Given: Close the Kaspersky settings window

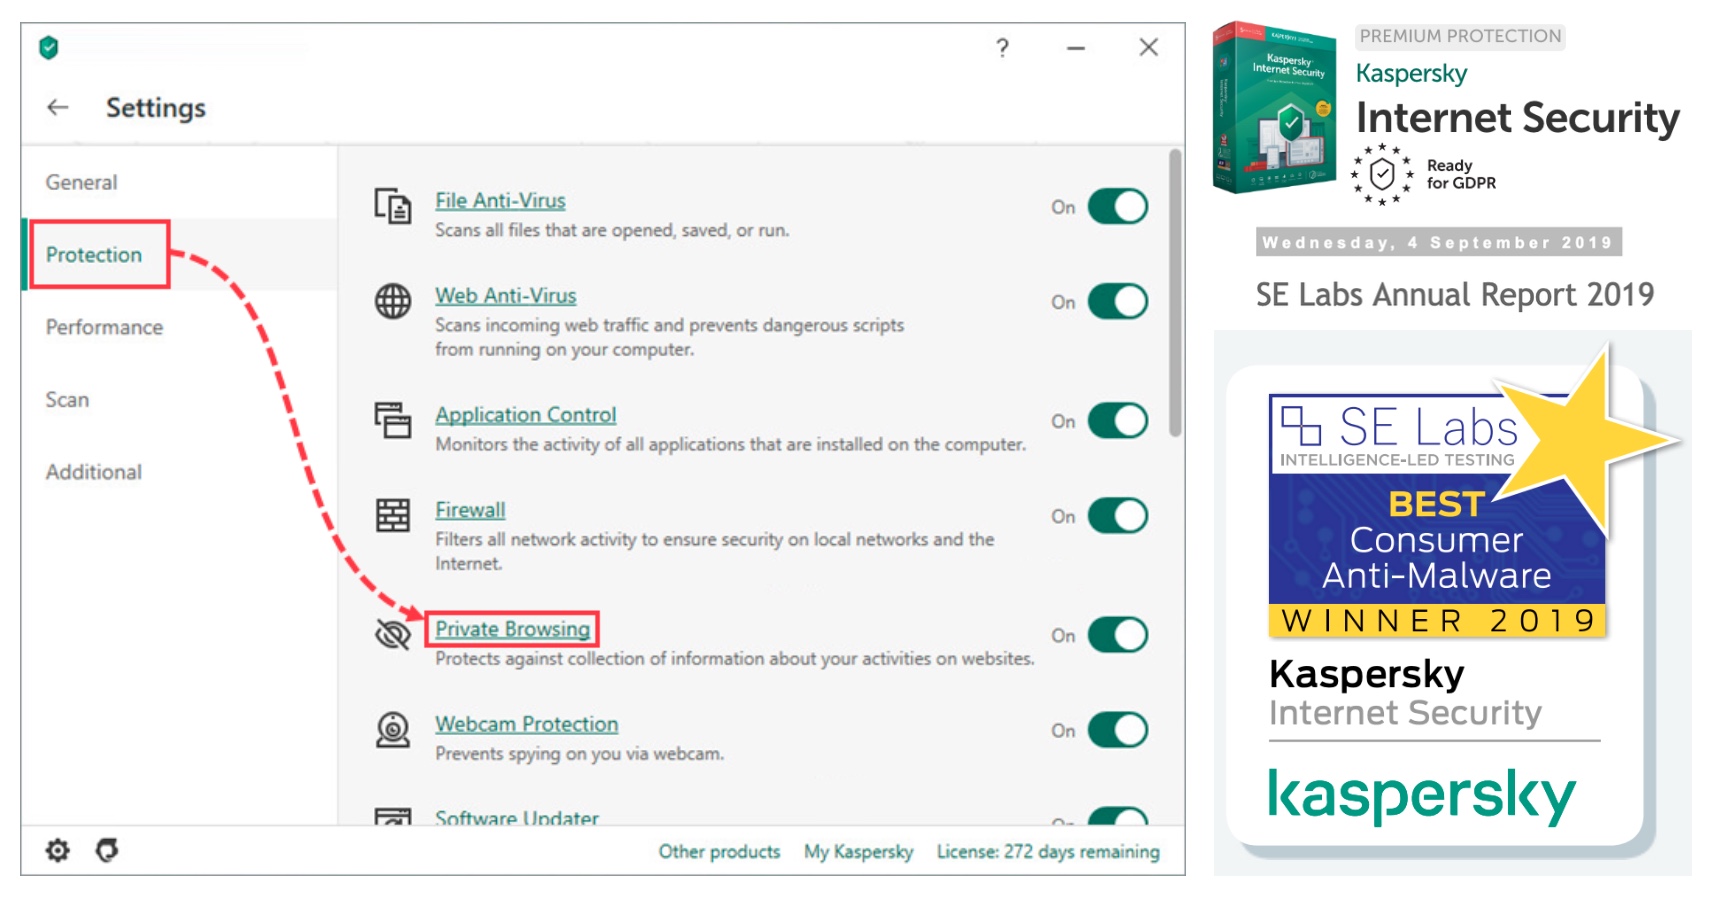Looking at the screenshot, I should point(1149,47).
